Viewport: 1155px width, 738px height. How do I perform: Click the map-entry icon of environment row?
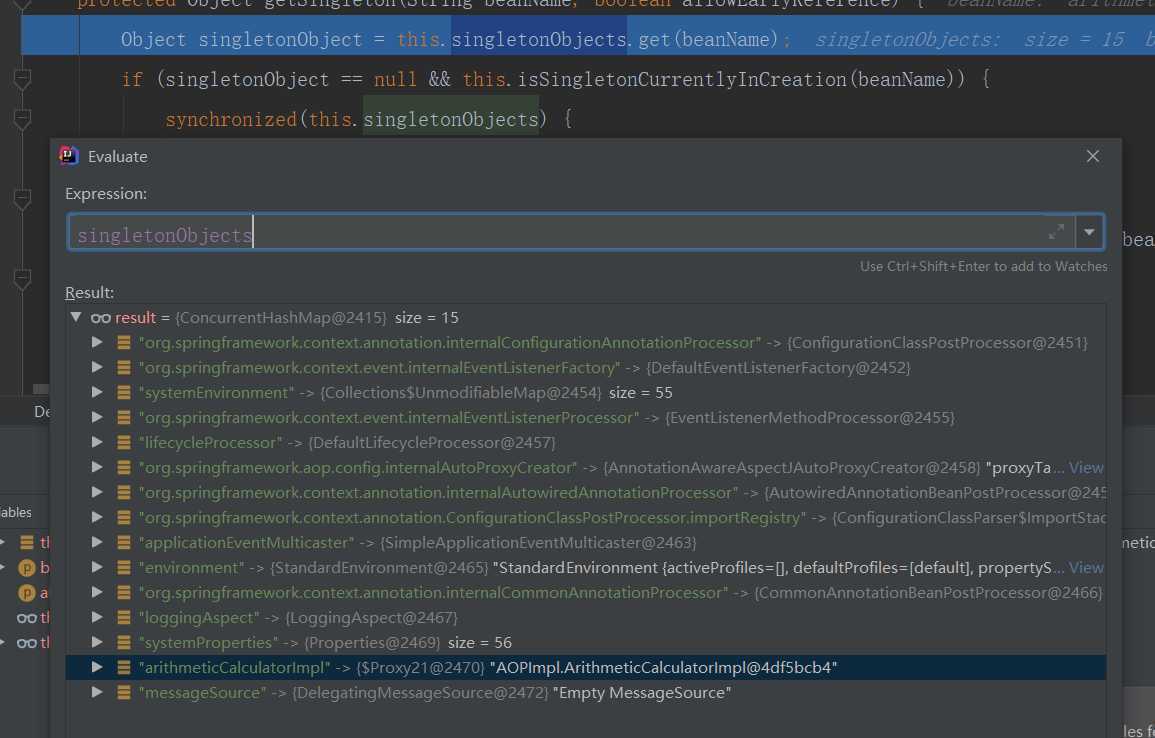point(124,568)
